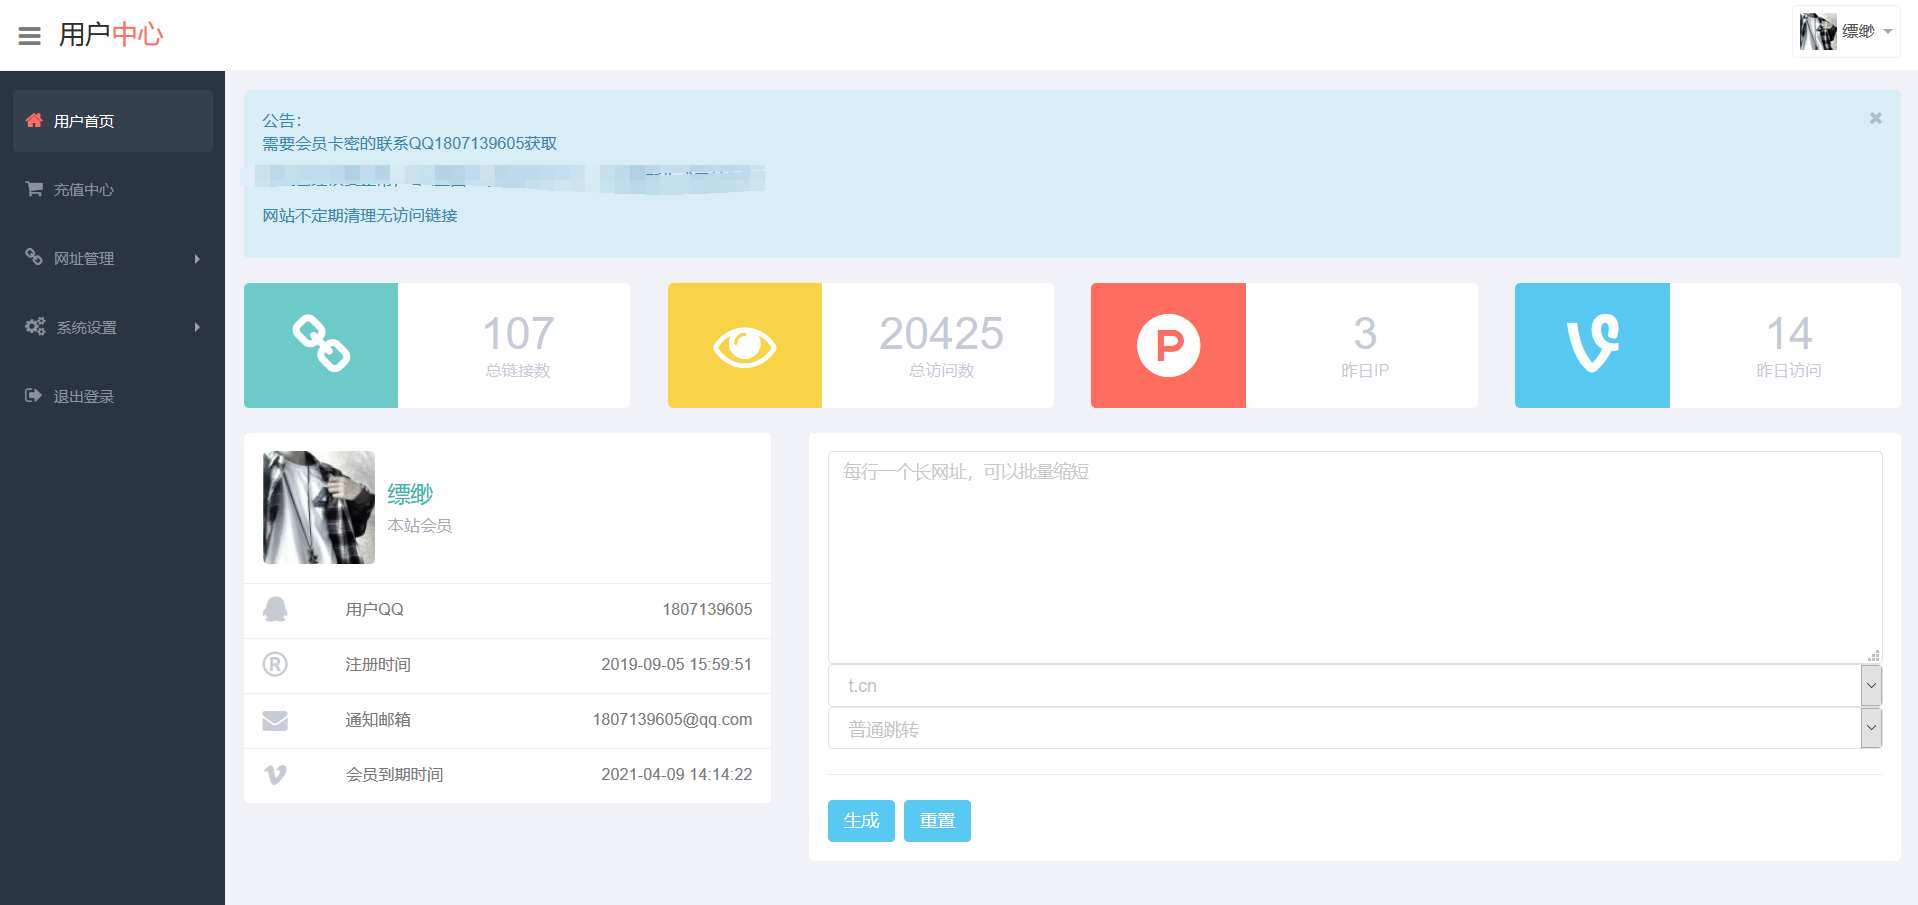This screenshot has height=905, width=1918.
Task: Click the username 缥缈 in profile card
Action: click(x=410, y=494)
